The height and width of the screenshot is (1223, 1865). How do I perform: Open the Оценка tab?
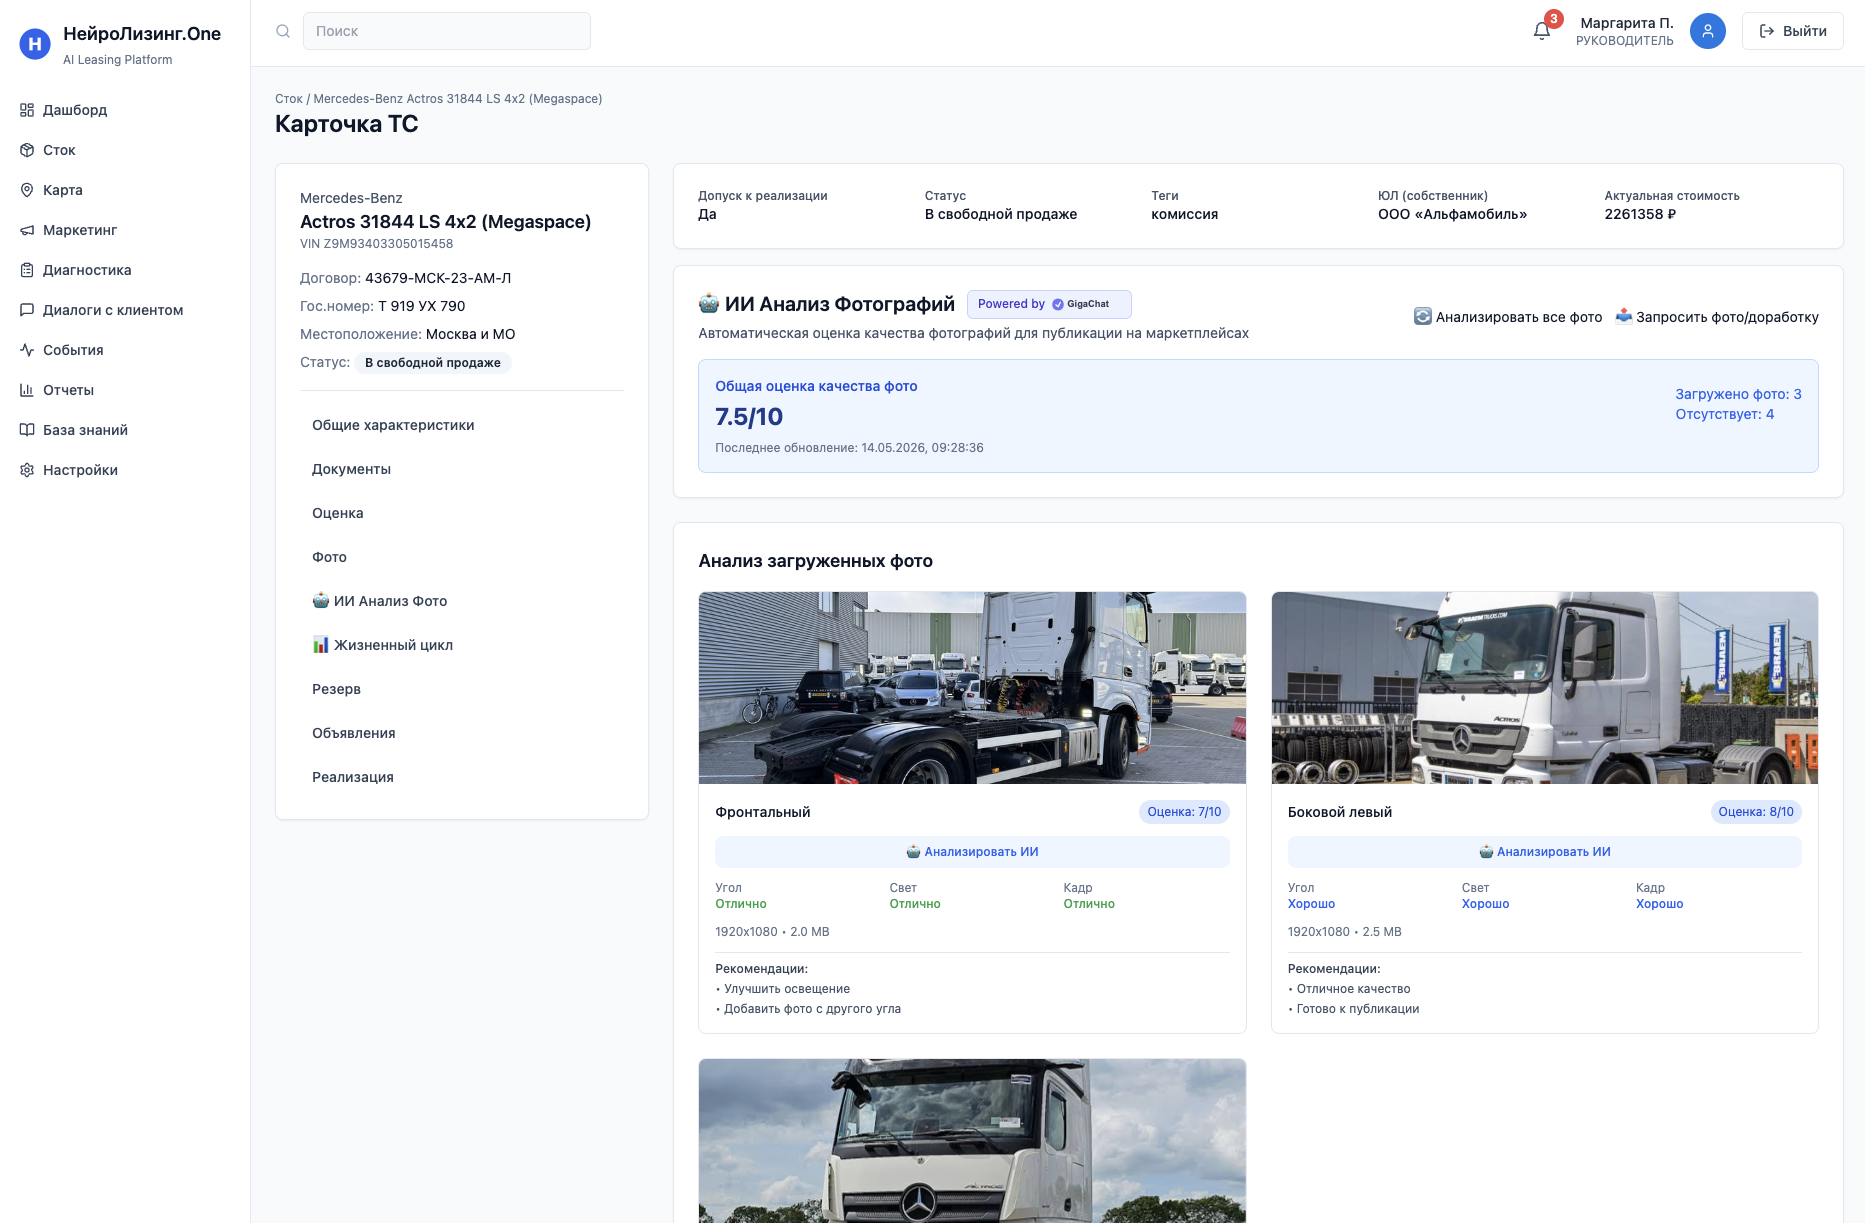(x=338, y=513)
